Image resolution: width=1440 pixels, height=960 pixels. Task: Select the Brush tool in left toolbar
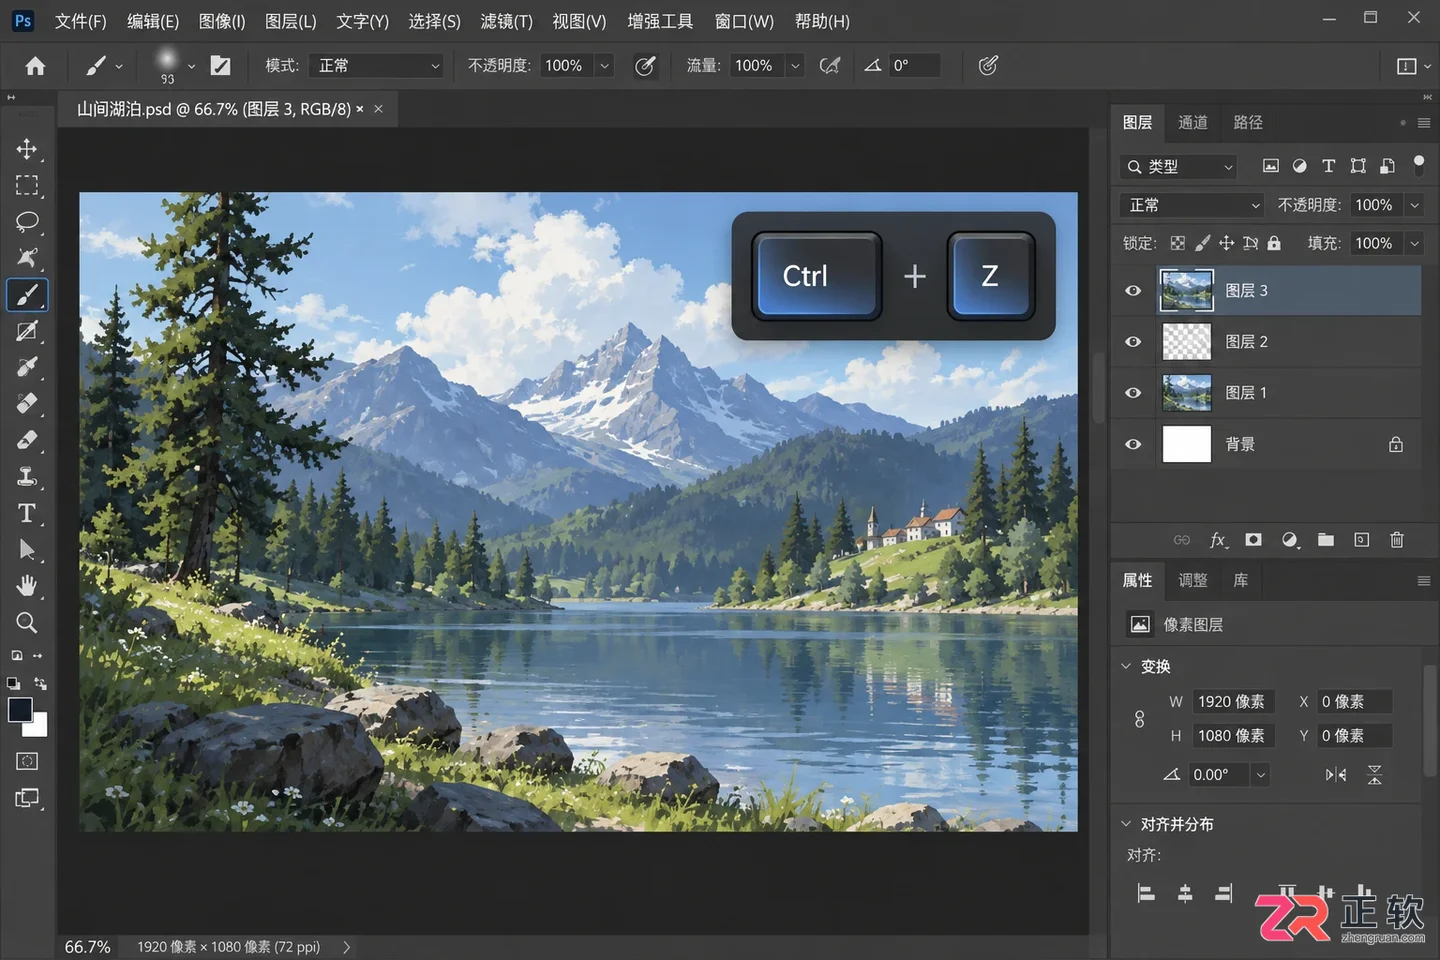tap(27, 295)
